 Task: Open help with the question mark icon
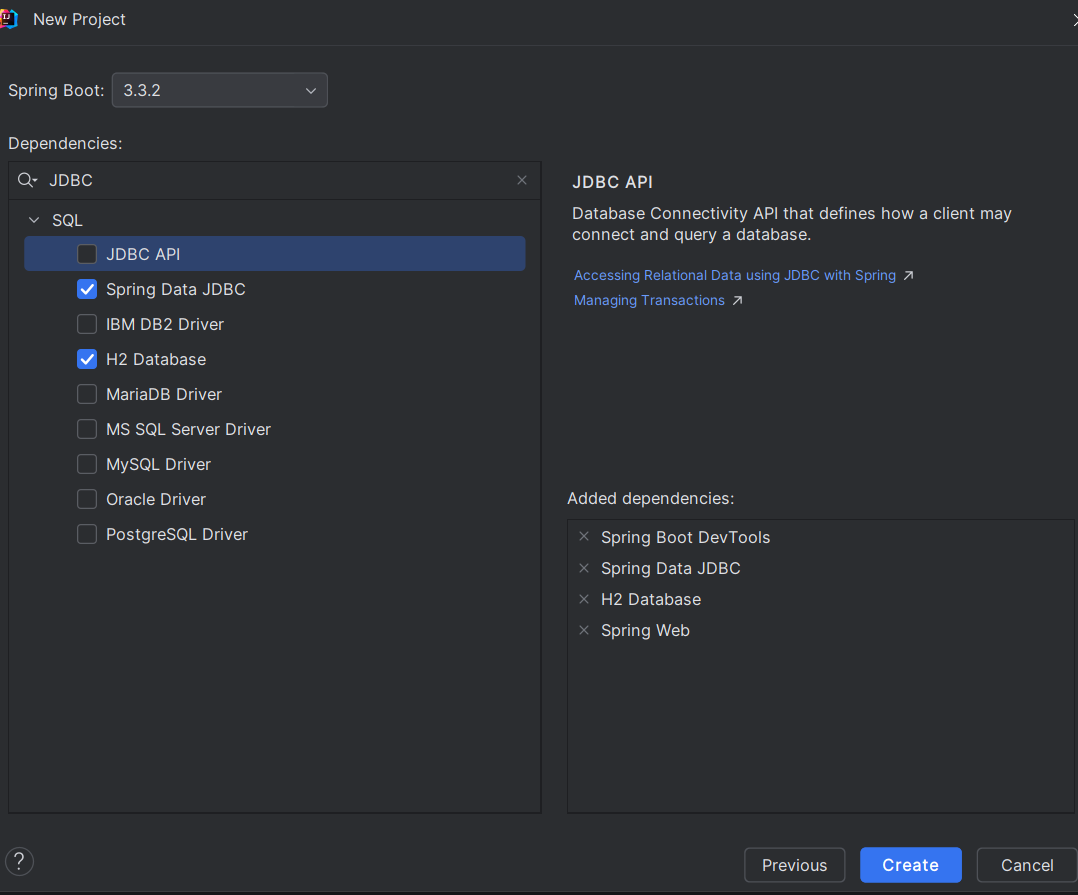(20, 861)
